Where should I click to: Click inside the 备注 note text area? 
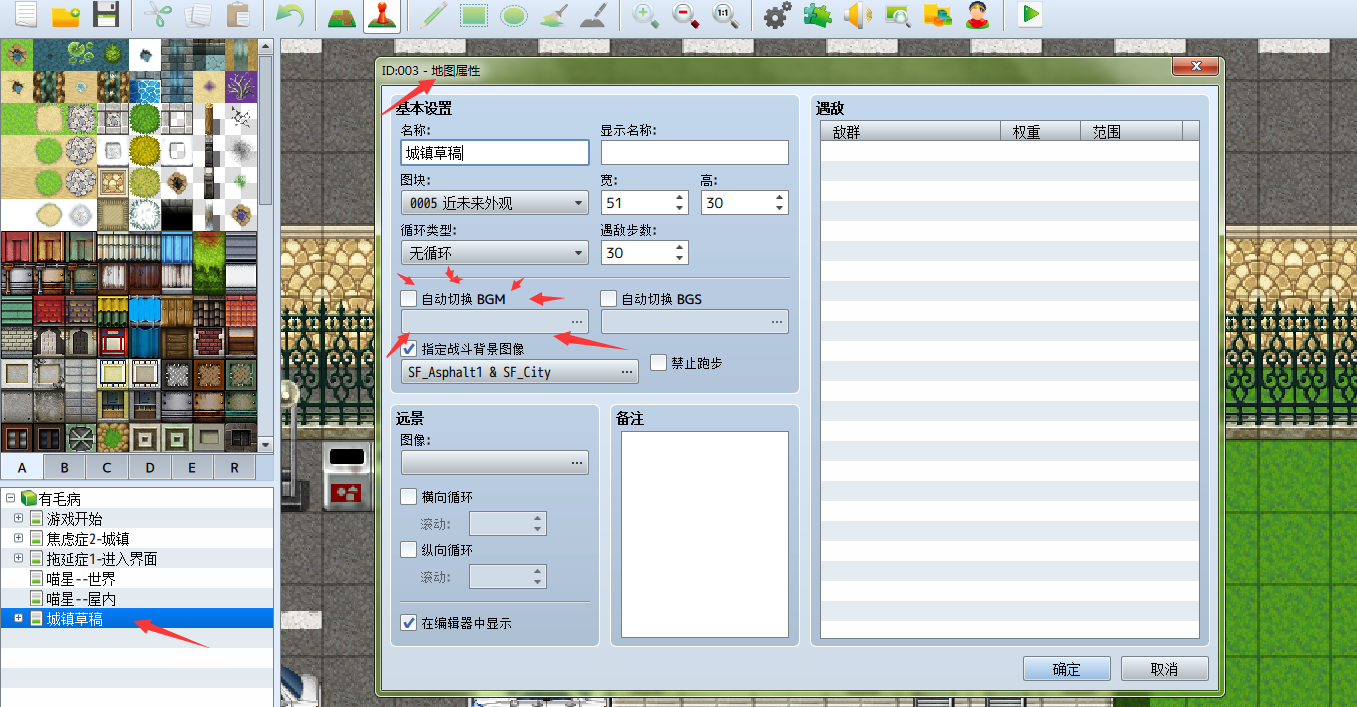(x=705, y=534)
